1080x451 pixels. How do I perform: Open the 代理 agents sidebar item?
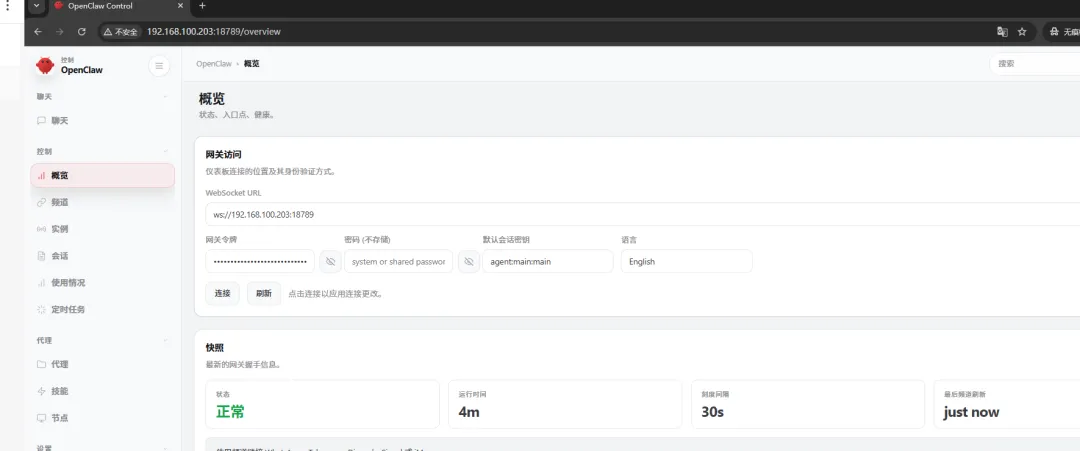coord(103,364)
